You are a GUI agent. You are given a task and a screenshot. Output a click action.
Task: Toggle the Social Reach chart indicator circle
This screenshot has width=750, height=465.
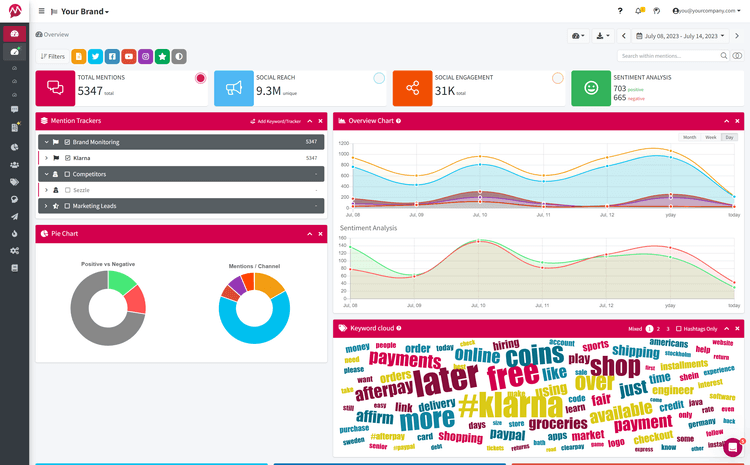[379, 78]
